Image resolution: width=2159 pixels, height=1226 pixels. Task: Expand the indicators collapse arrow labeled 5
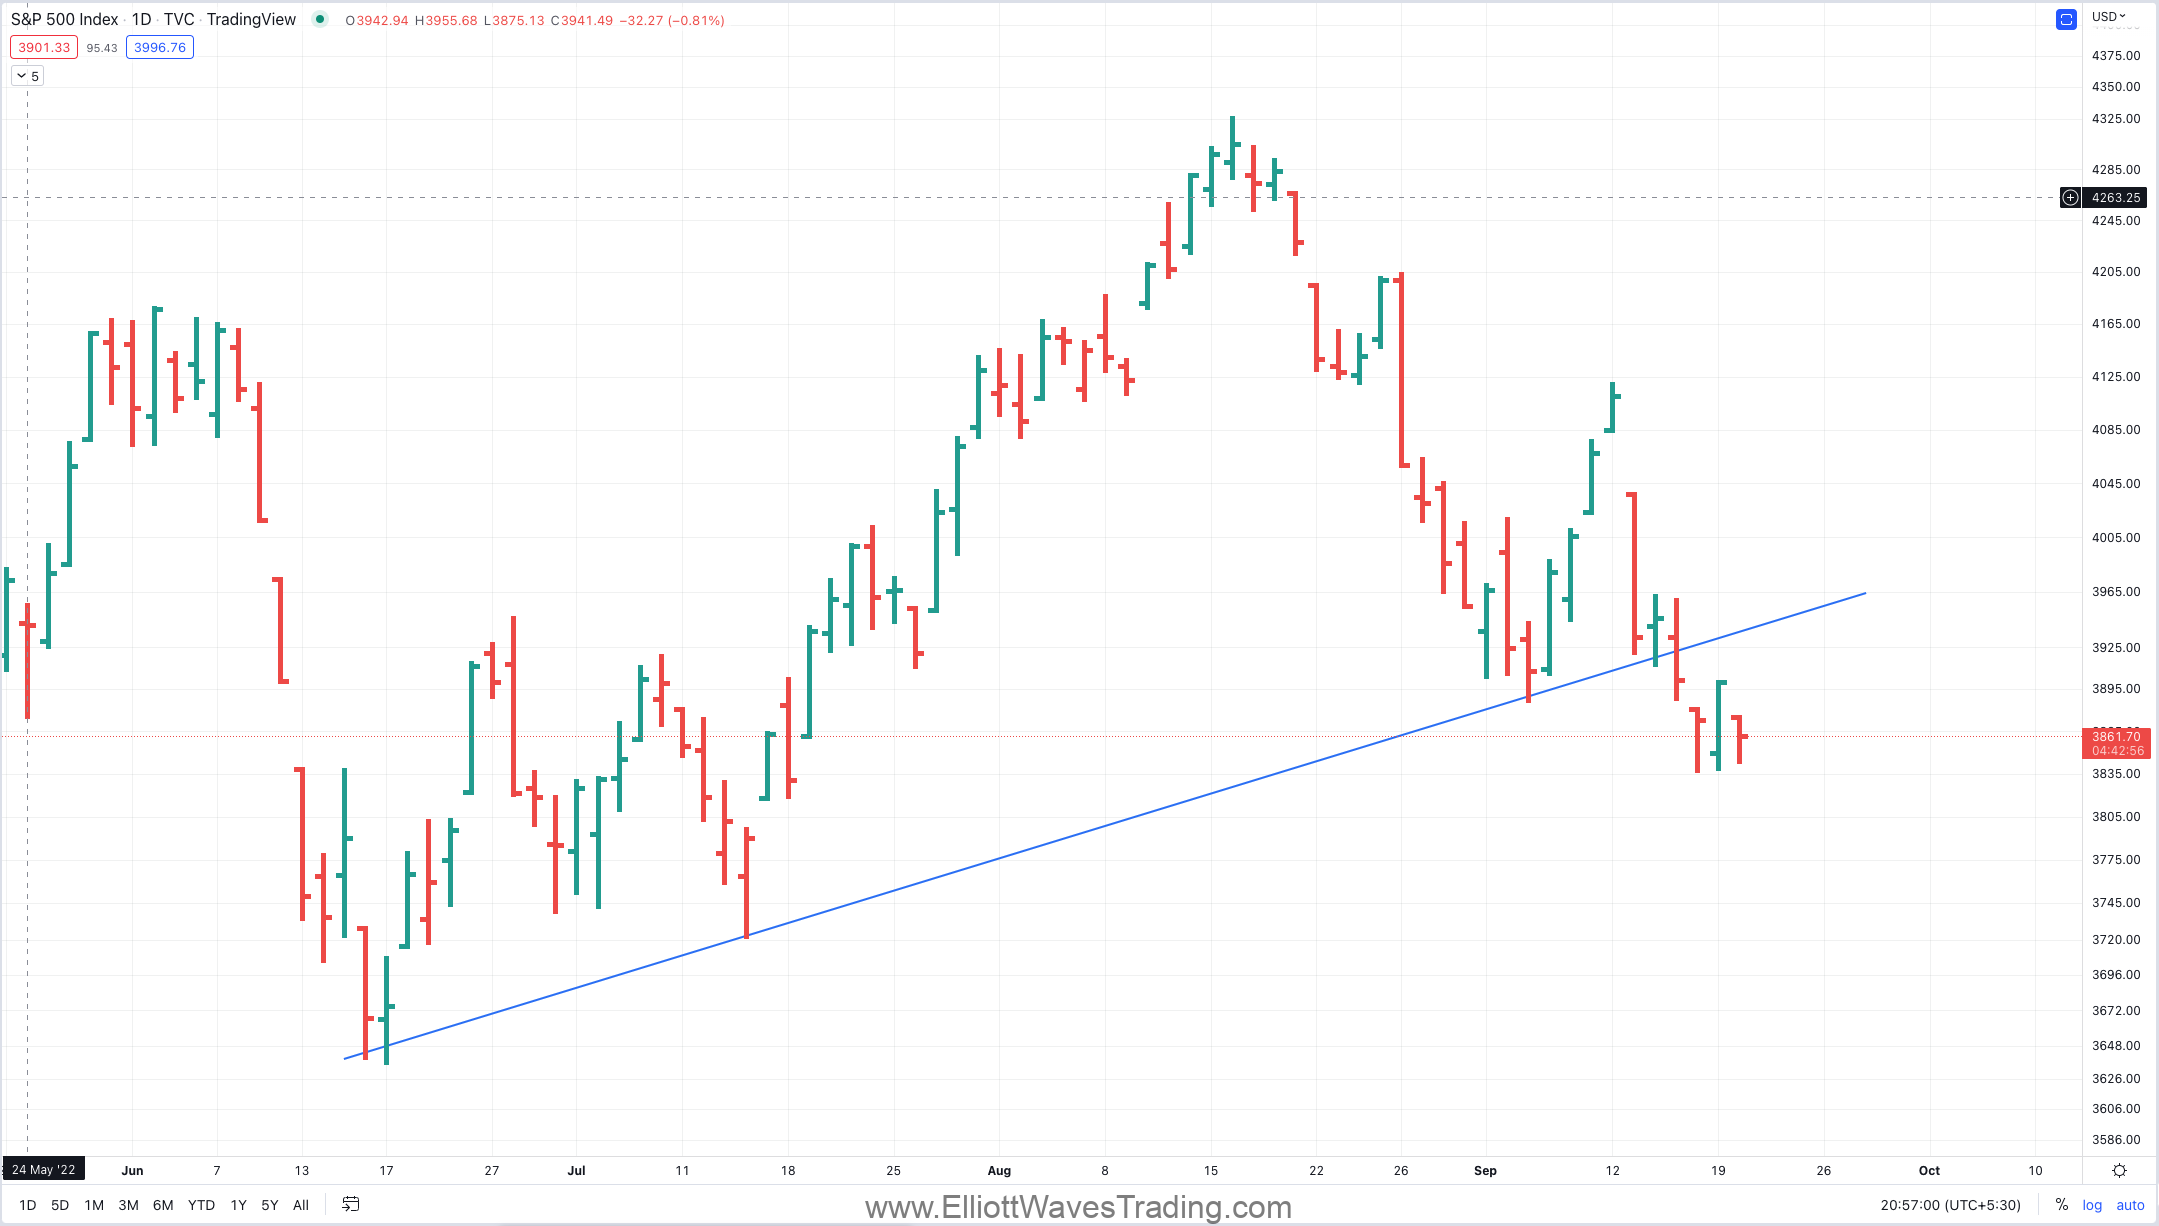tap(27, 76)
